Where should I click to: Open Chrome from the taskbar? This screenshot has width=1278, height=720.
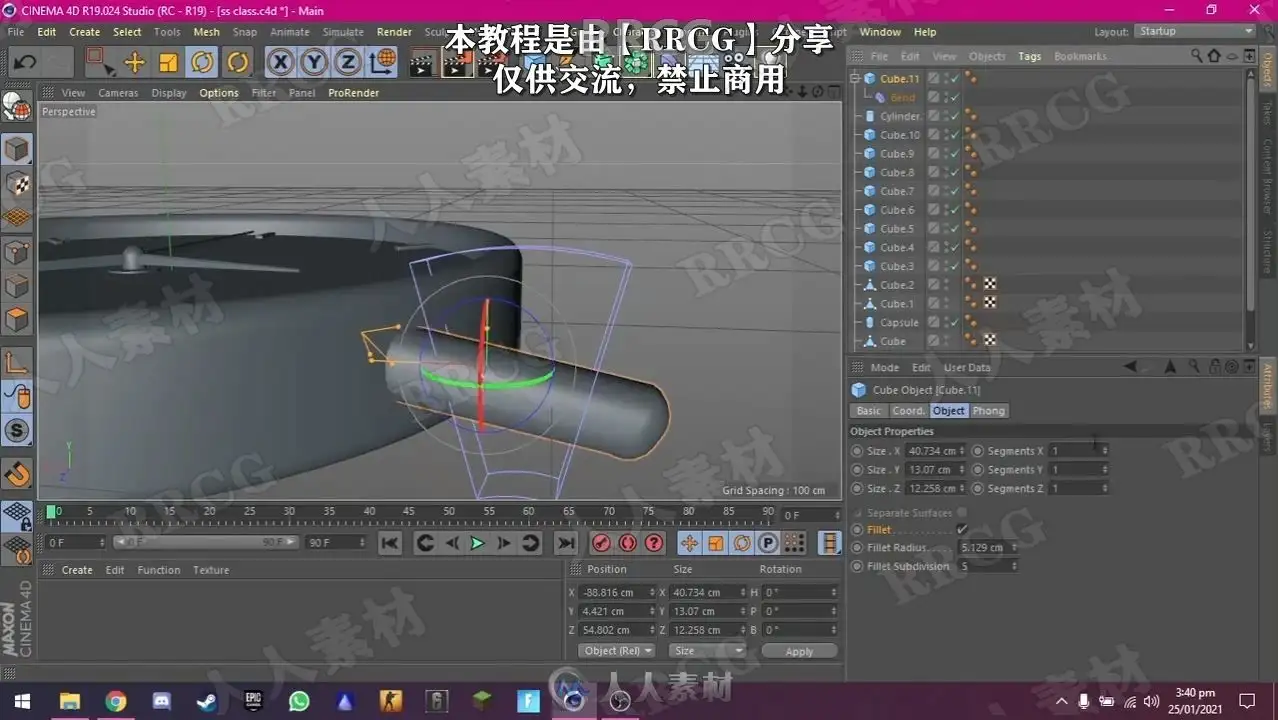pyautogui.click(x=115, y=701)
